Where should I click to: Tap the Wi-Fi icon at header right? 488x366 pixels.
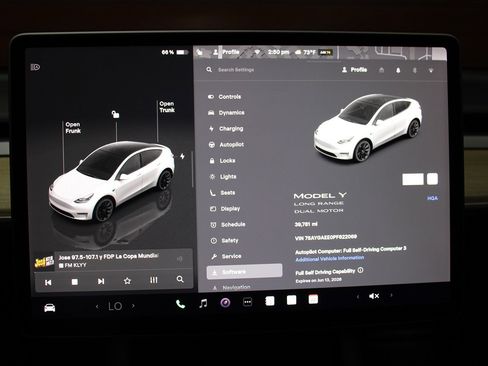[431, 70]
